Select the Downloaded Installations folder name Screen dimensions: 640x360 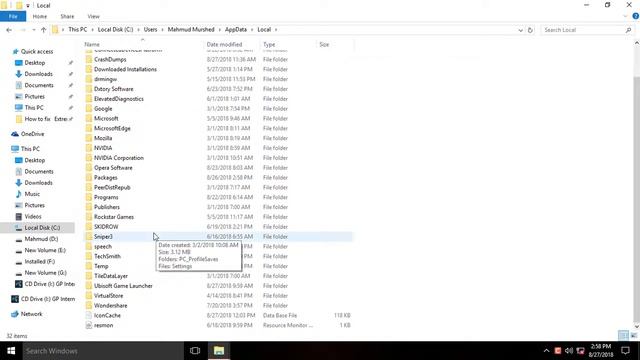pyautogui.click(x=125, y=69)
